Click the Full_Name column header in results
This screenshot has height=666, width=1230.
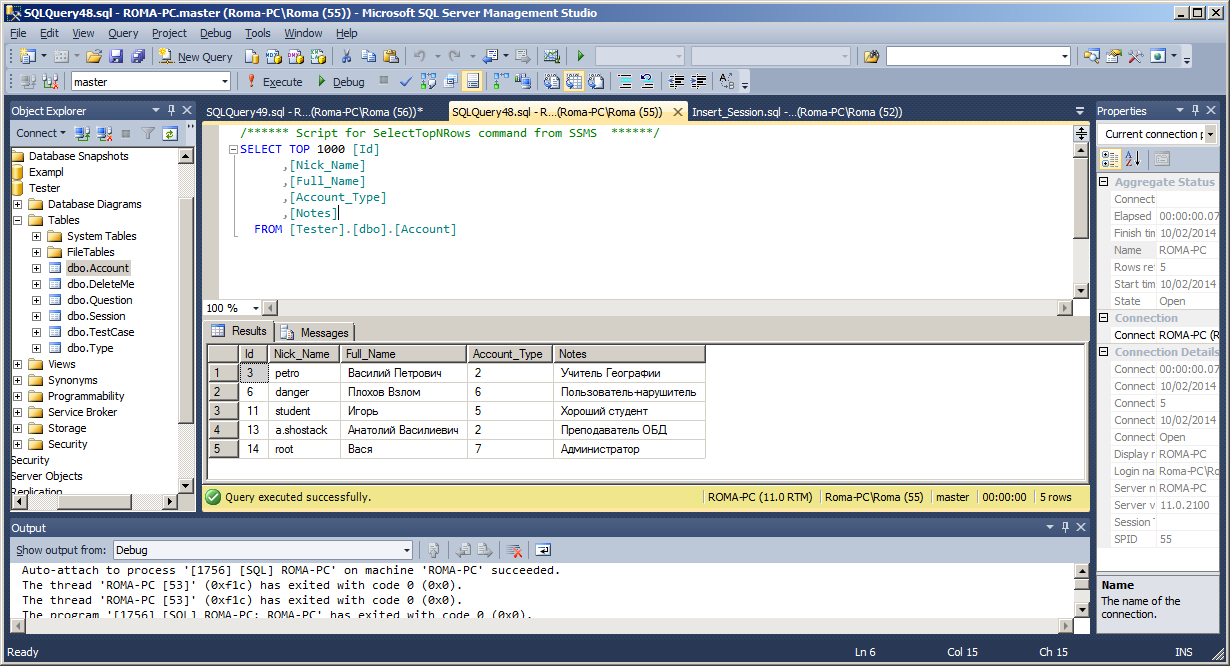coord(402,354)
